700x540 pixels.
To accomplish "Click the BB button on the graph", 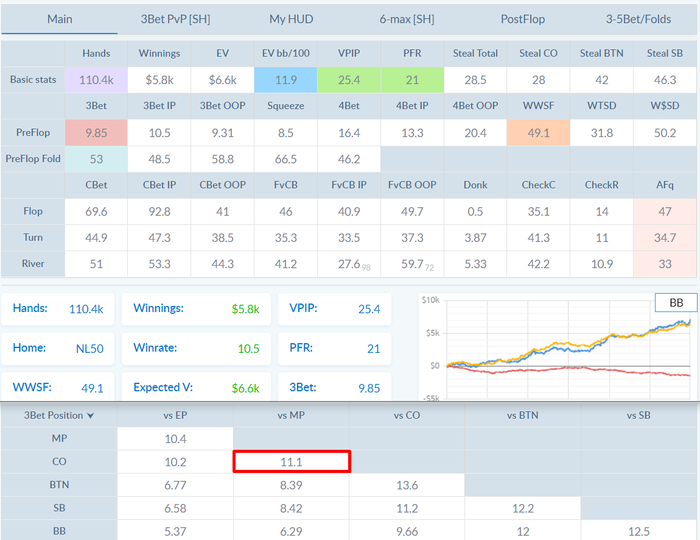I will tap(676, 303).
